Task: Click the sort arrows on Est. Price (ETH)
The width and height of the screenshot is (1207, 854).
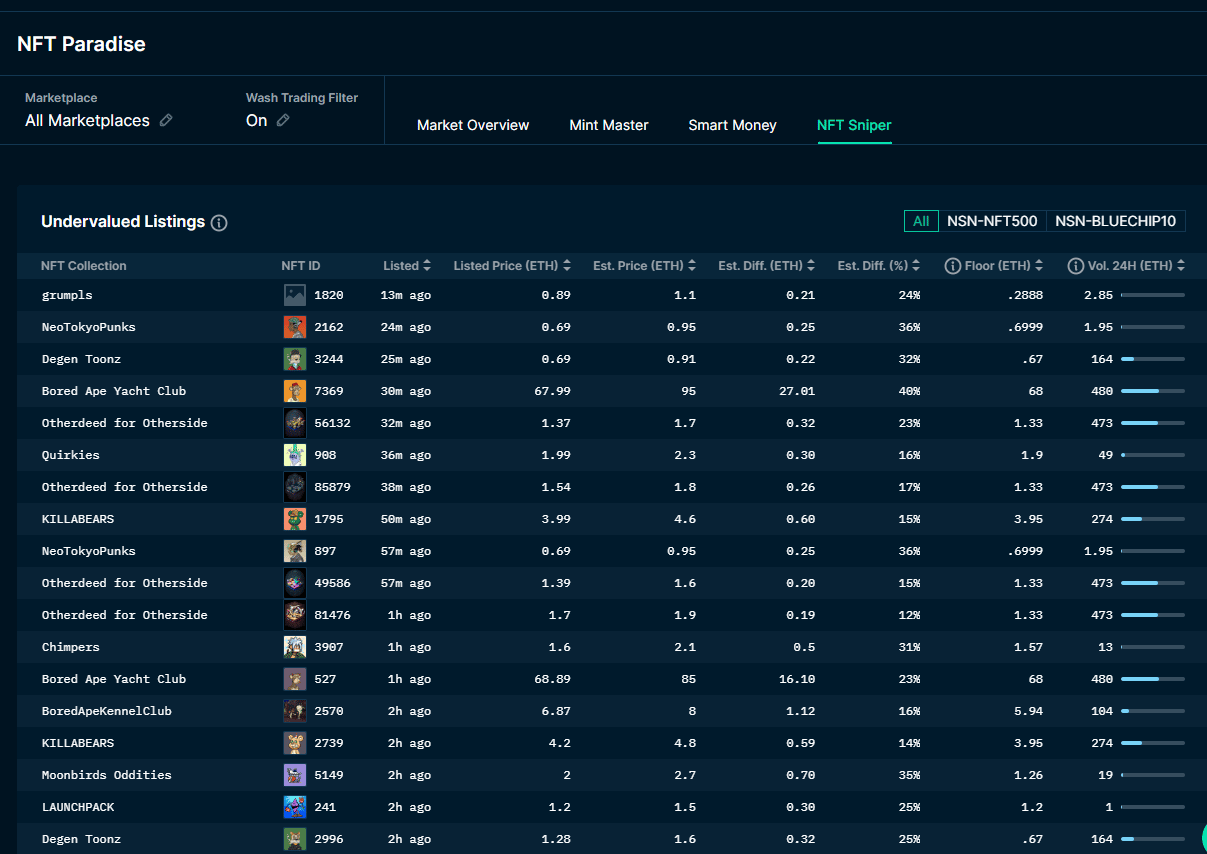Action: 691,266
